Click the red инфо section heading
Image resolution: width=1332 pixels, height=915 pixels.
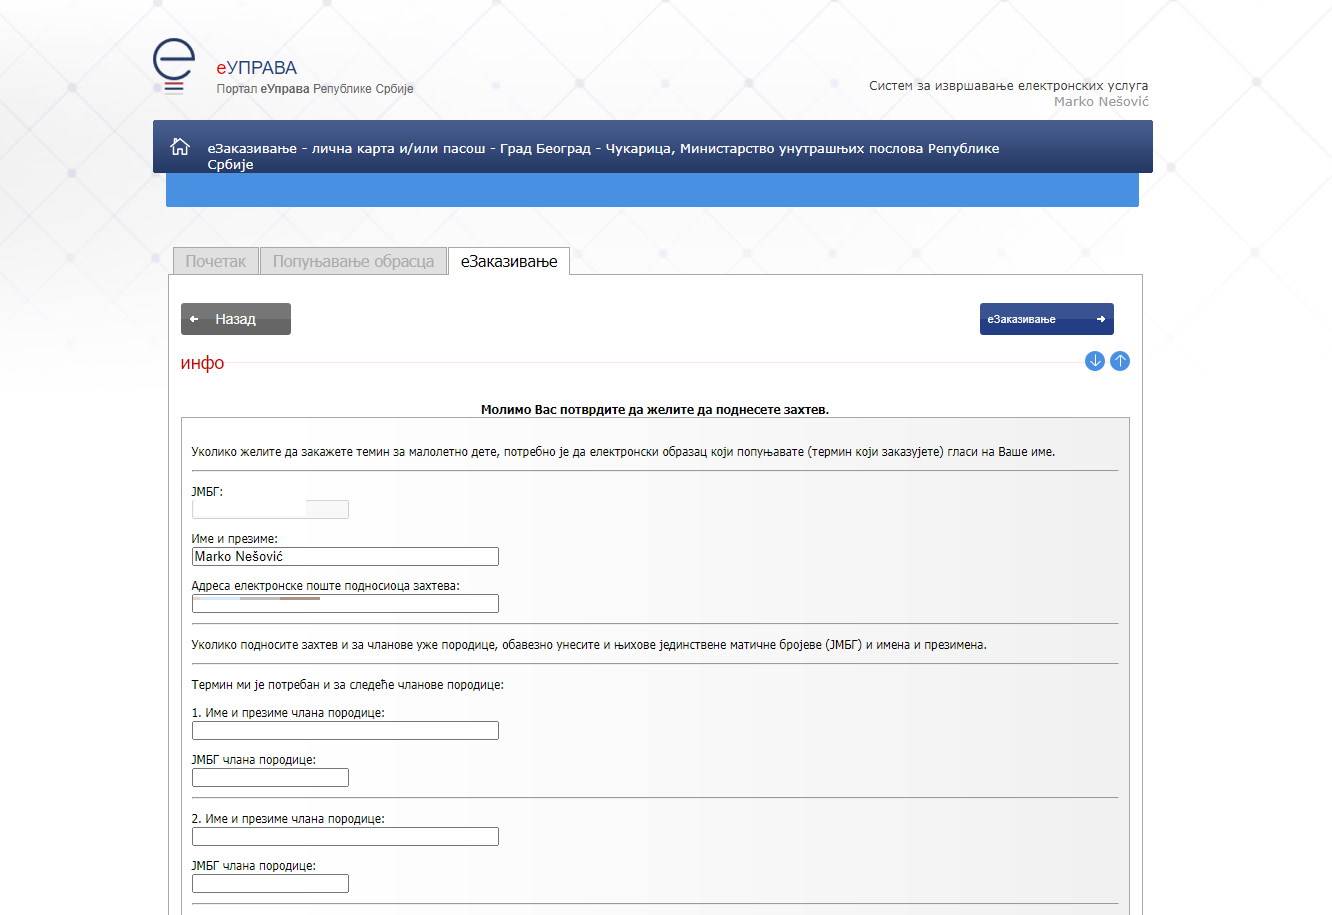[202, 363]
